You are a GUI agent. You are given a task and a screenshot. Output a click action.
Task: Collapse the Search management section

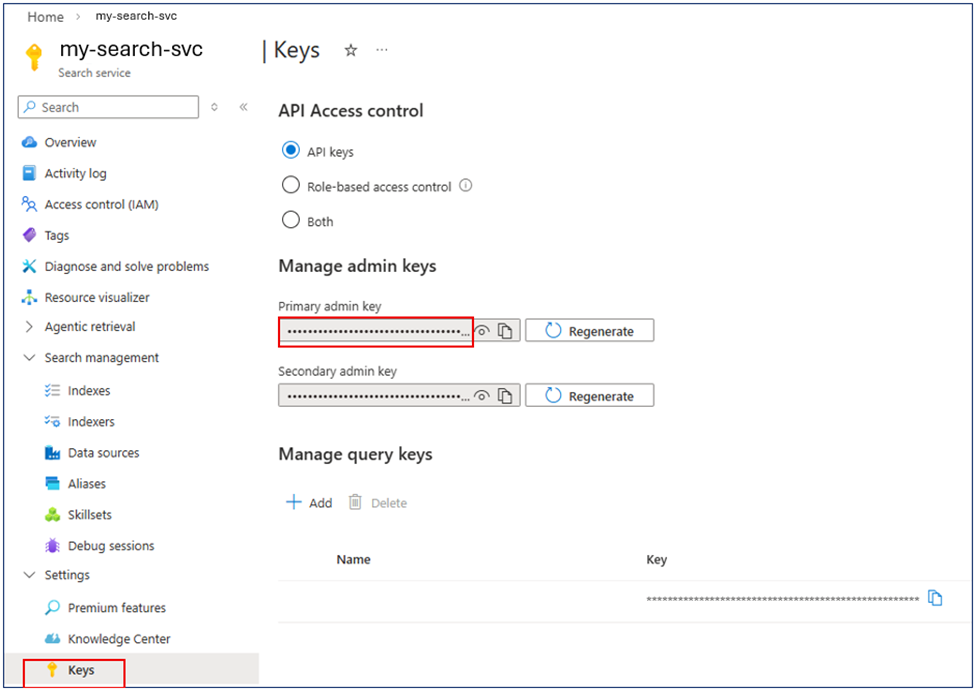pos(29,358)
